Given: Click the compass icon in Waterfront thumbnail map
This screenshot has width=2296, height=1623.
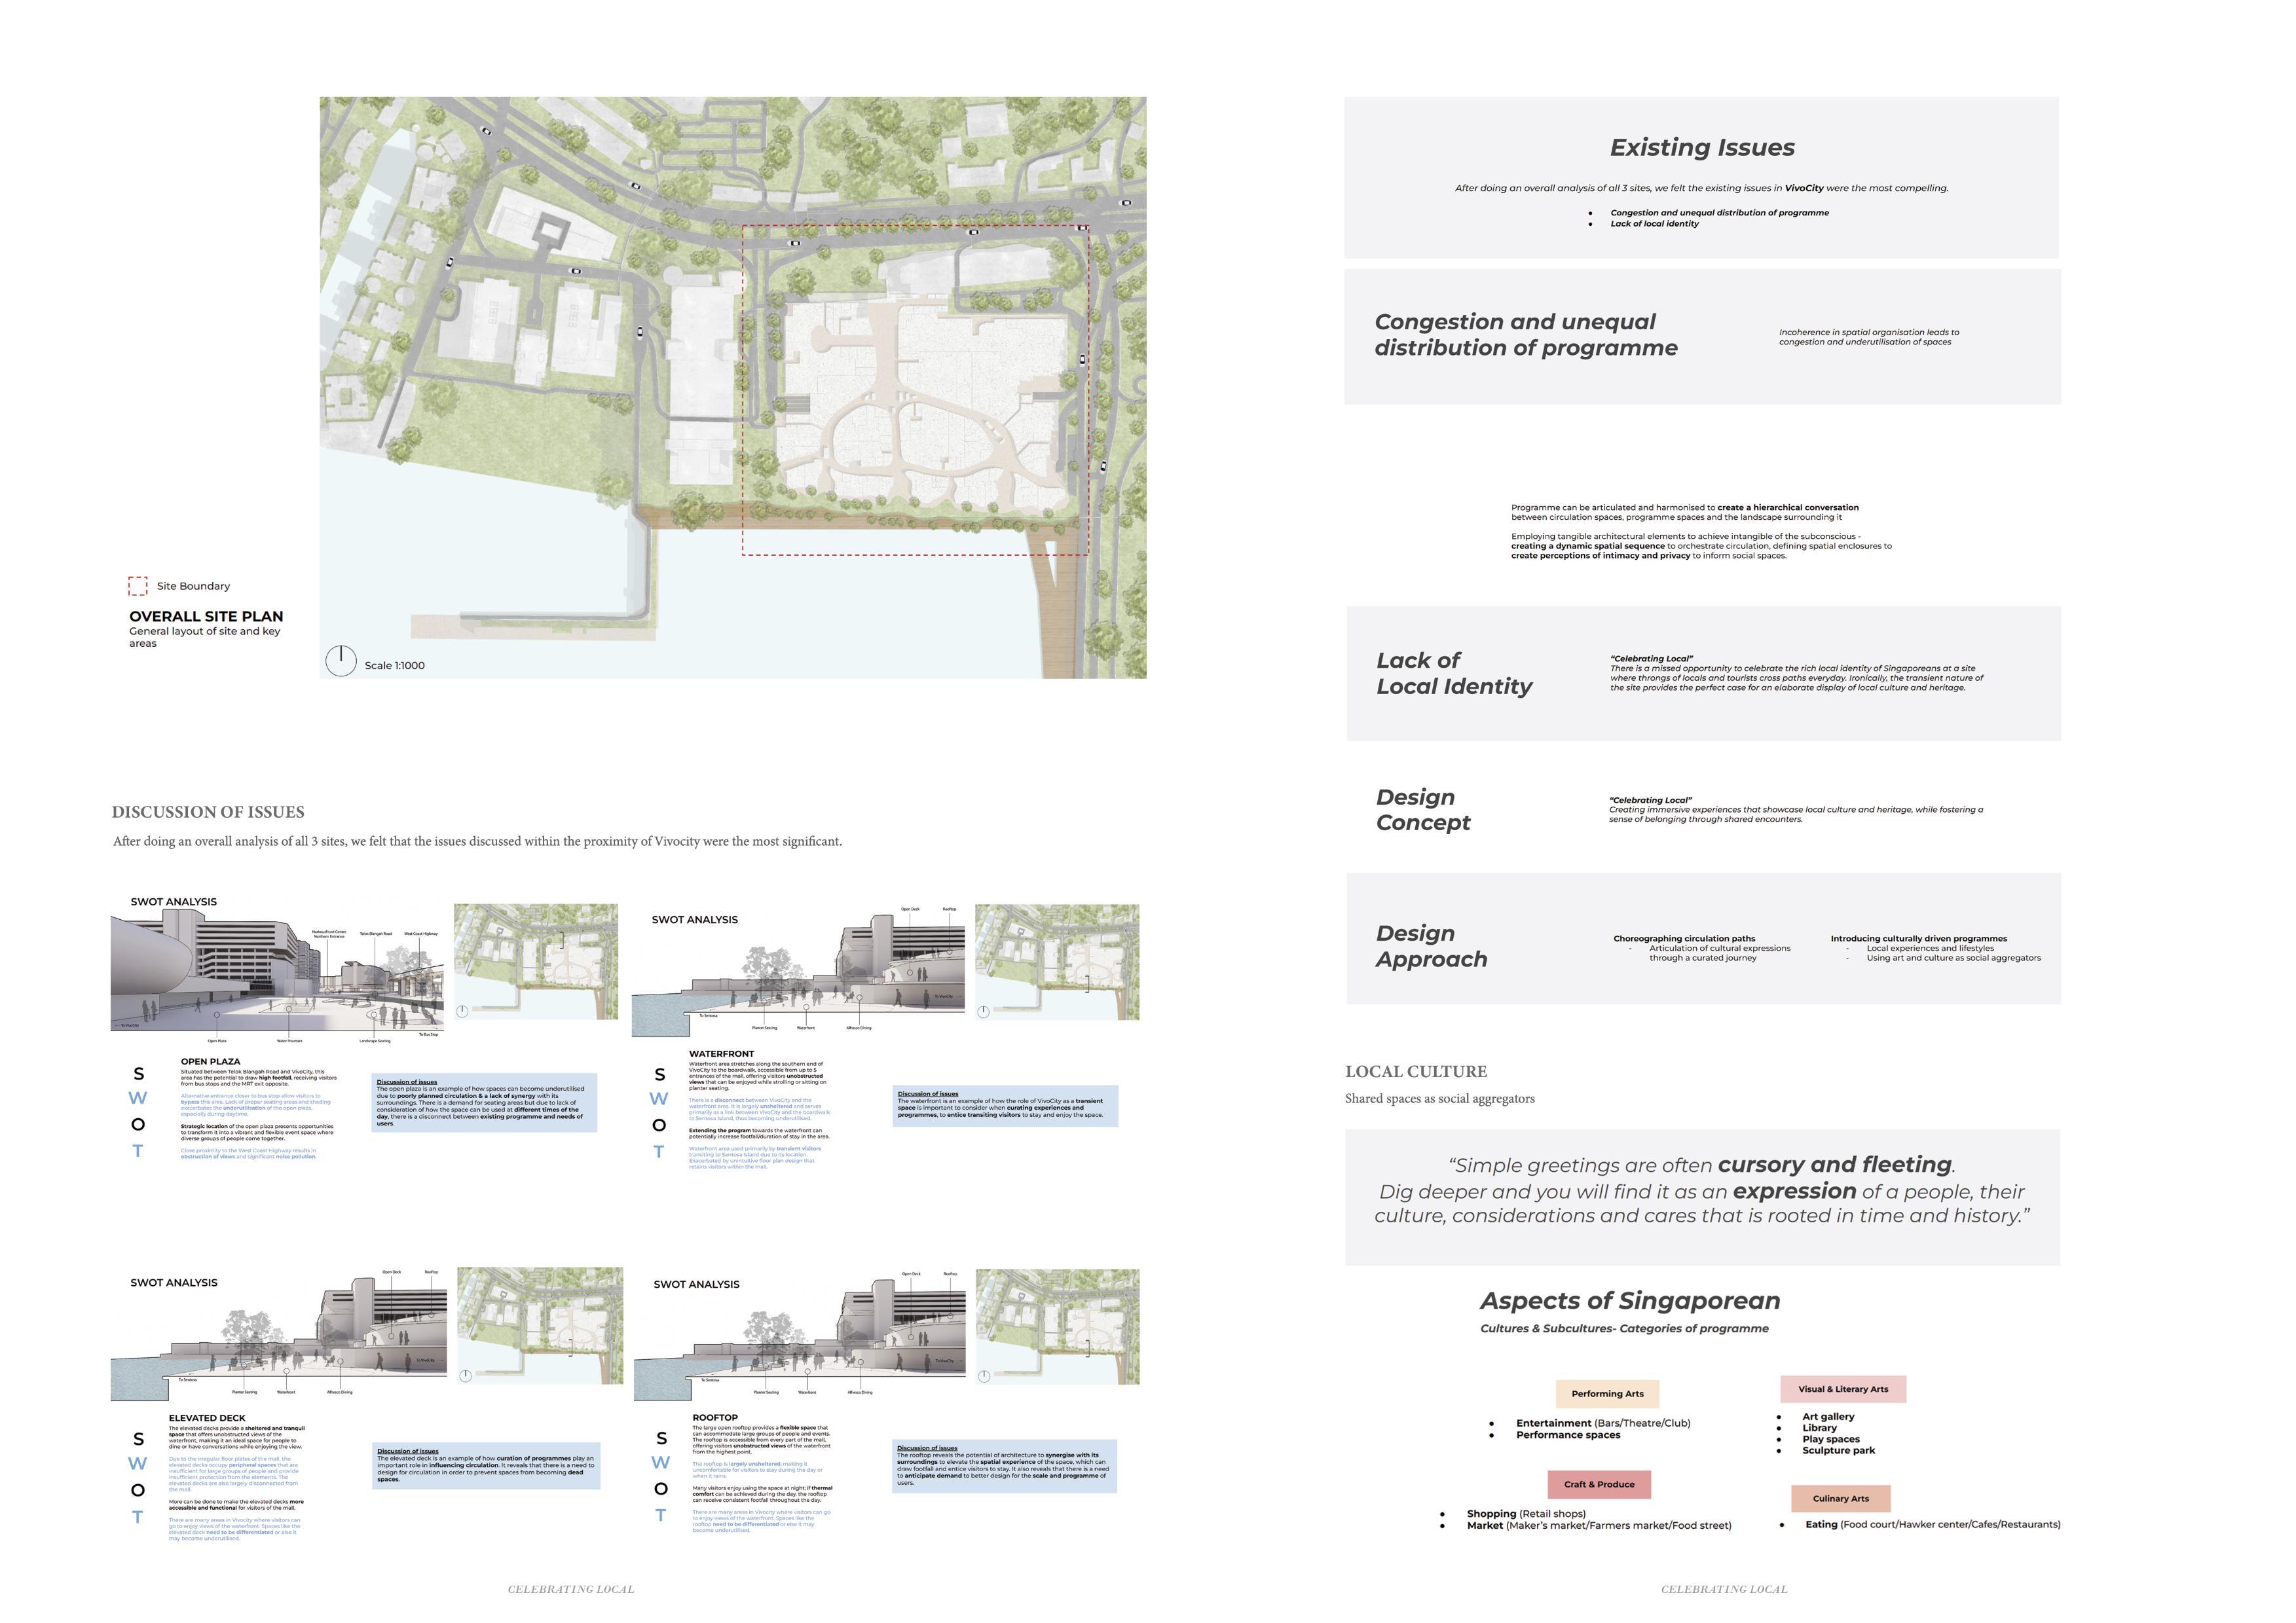Looking at the screenshot, I should pos(983,1011).
